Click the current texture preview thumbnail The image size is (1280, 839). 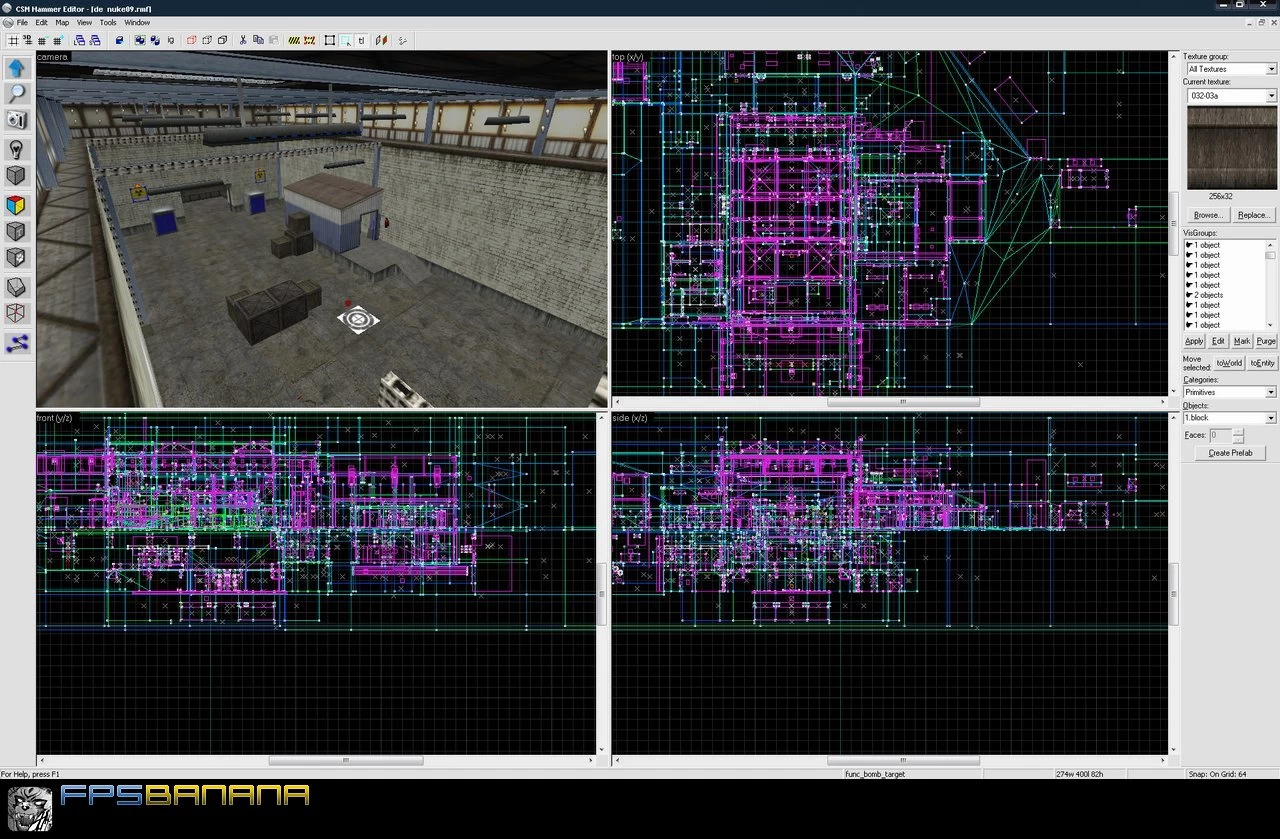point(1231,148)
